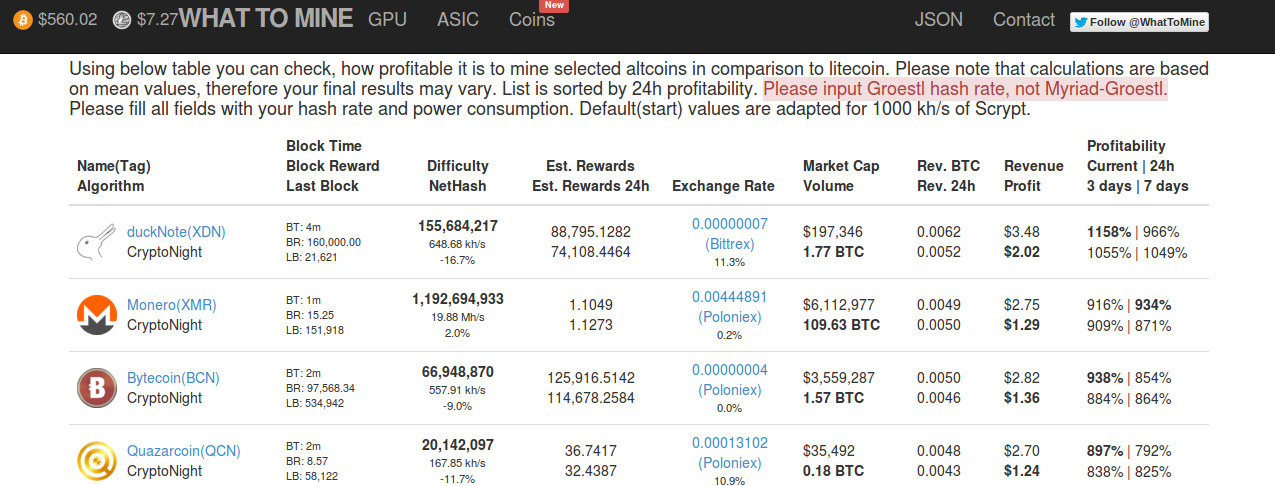Click the Litecoin price icon
1275x486 pixels.
click(x=122, y=20)
